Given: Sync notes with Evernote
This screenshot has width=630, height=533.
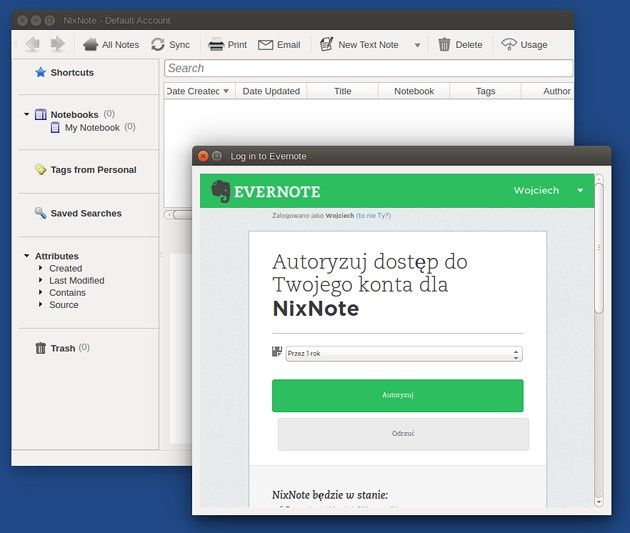Looking at the screenshot, I should coord(170,45).
